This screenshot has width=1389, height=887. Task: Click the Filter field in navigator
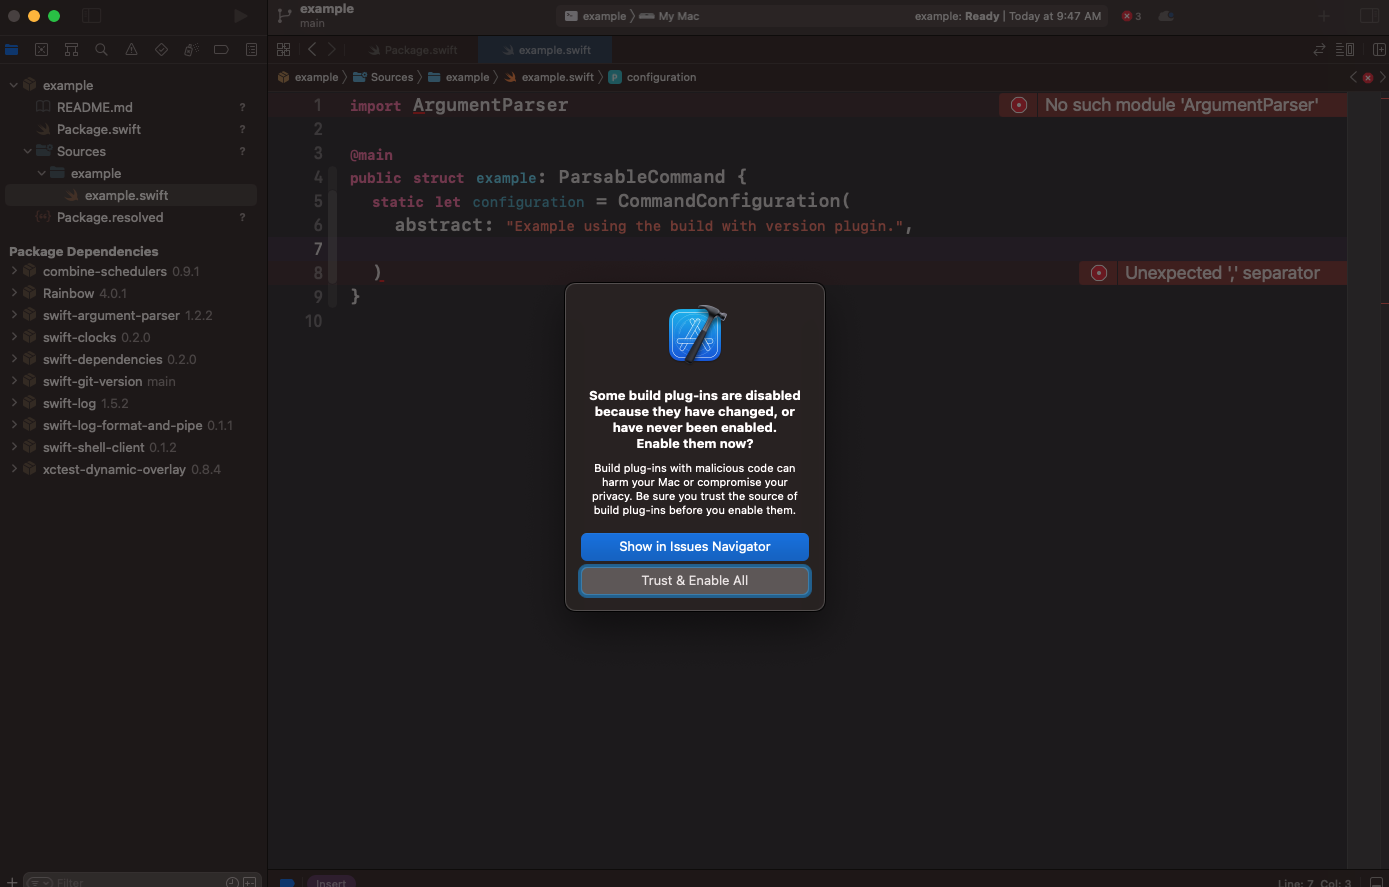click(x=130, y=881)
